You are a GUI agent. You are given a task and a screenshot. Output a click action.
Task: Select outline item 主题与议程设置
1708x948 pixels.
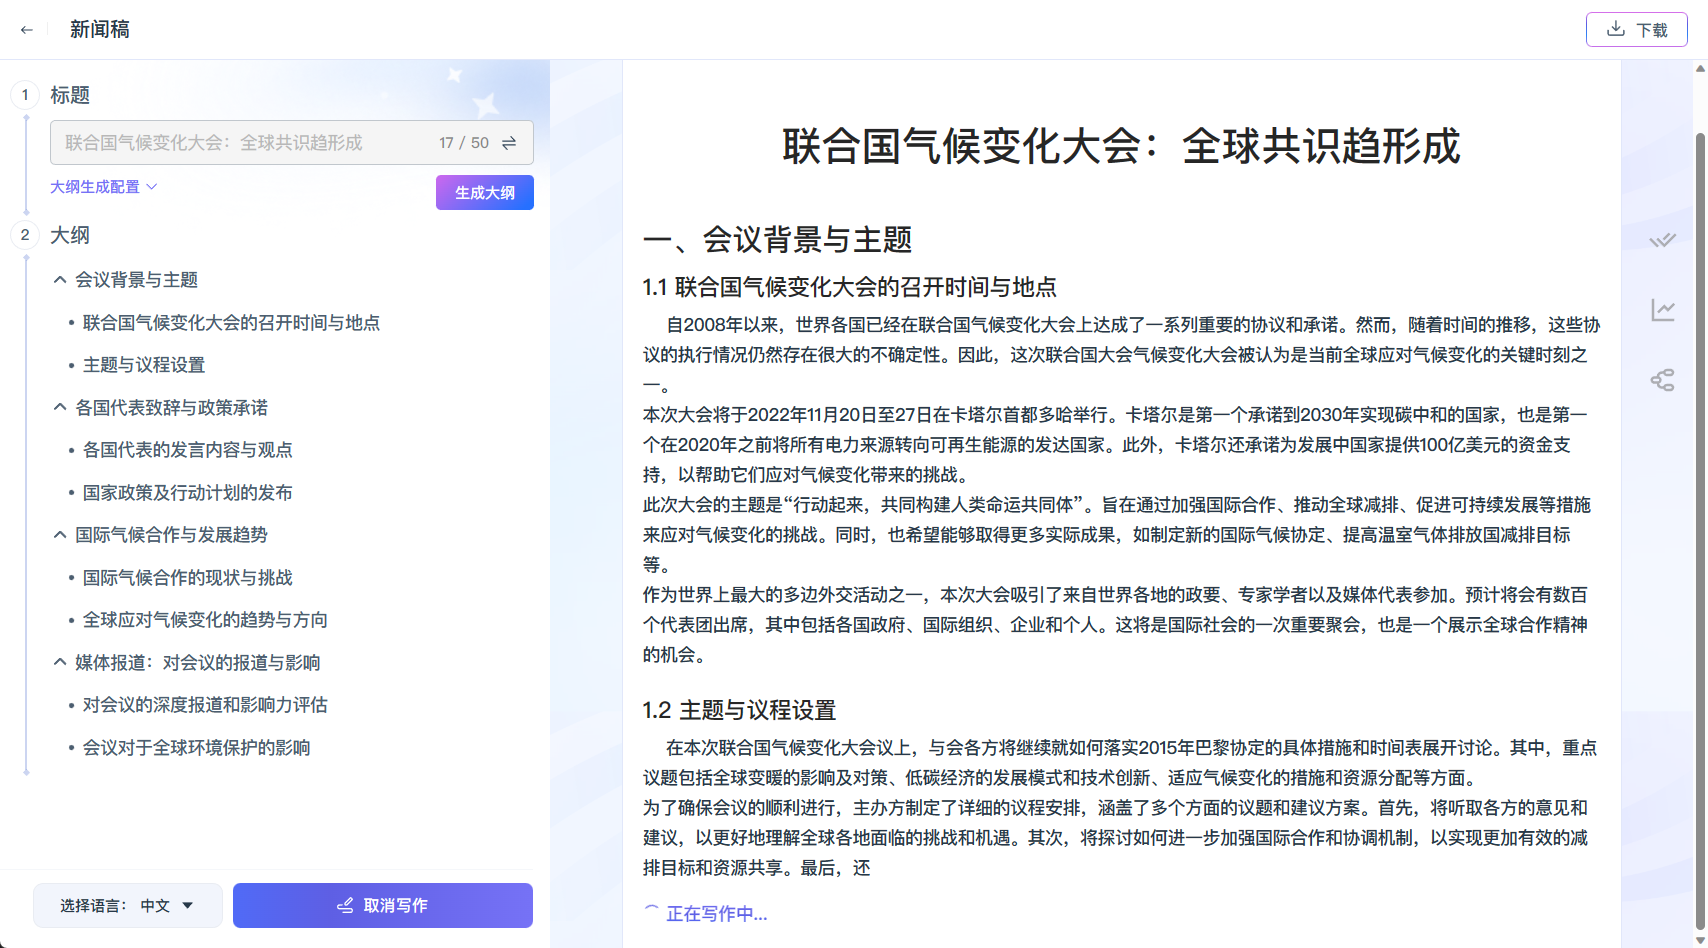point(144,365)
